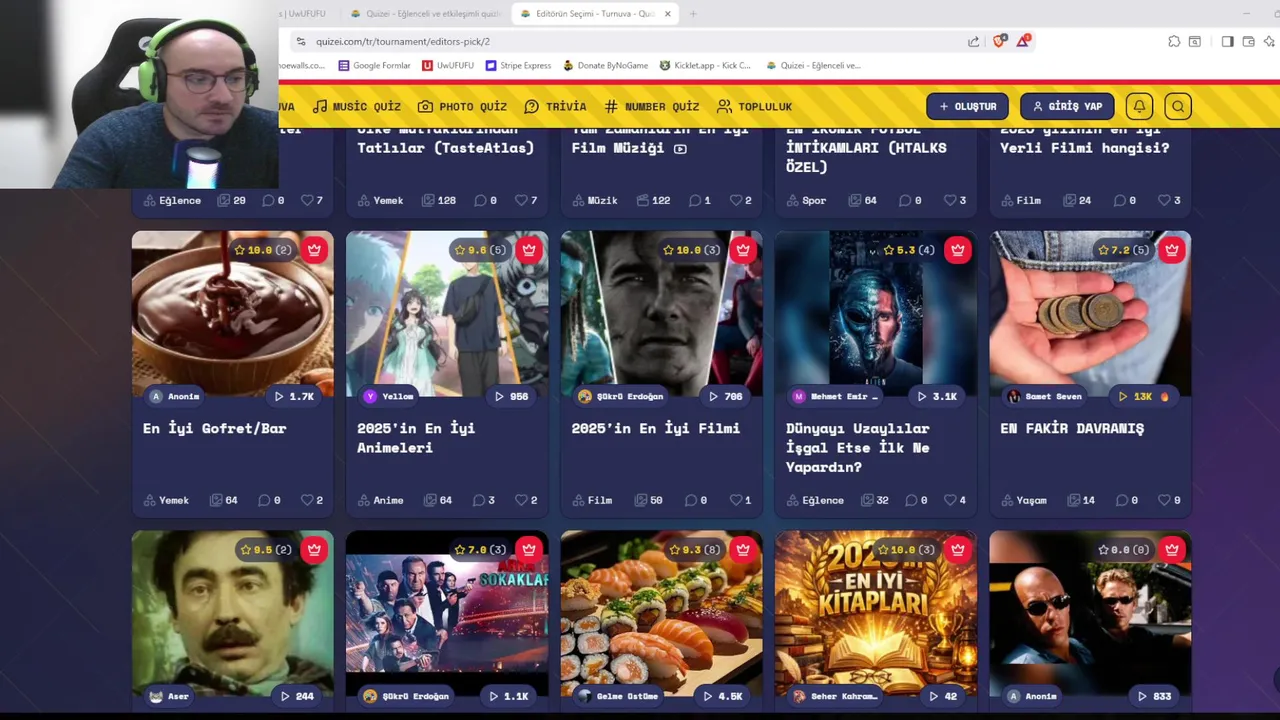Viewport: 1280px width, 720px height.
Task: Click the comment icon on 2025'in En İyi Animeleri card
Action: click(478, 500)
